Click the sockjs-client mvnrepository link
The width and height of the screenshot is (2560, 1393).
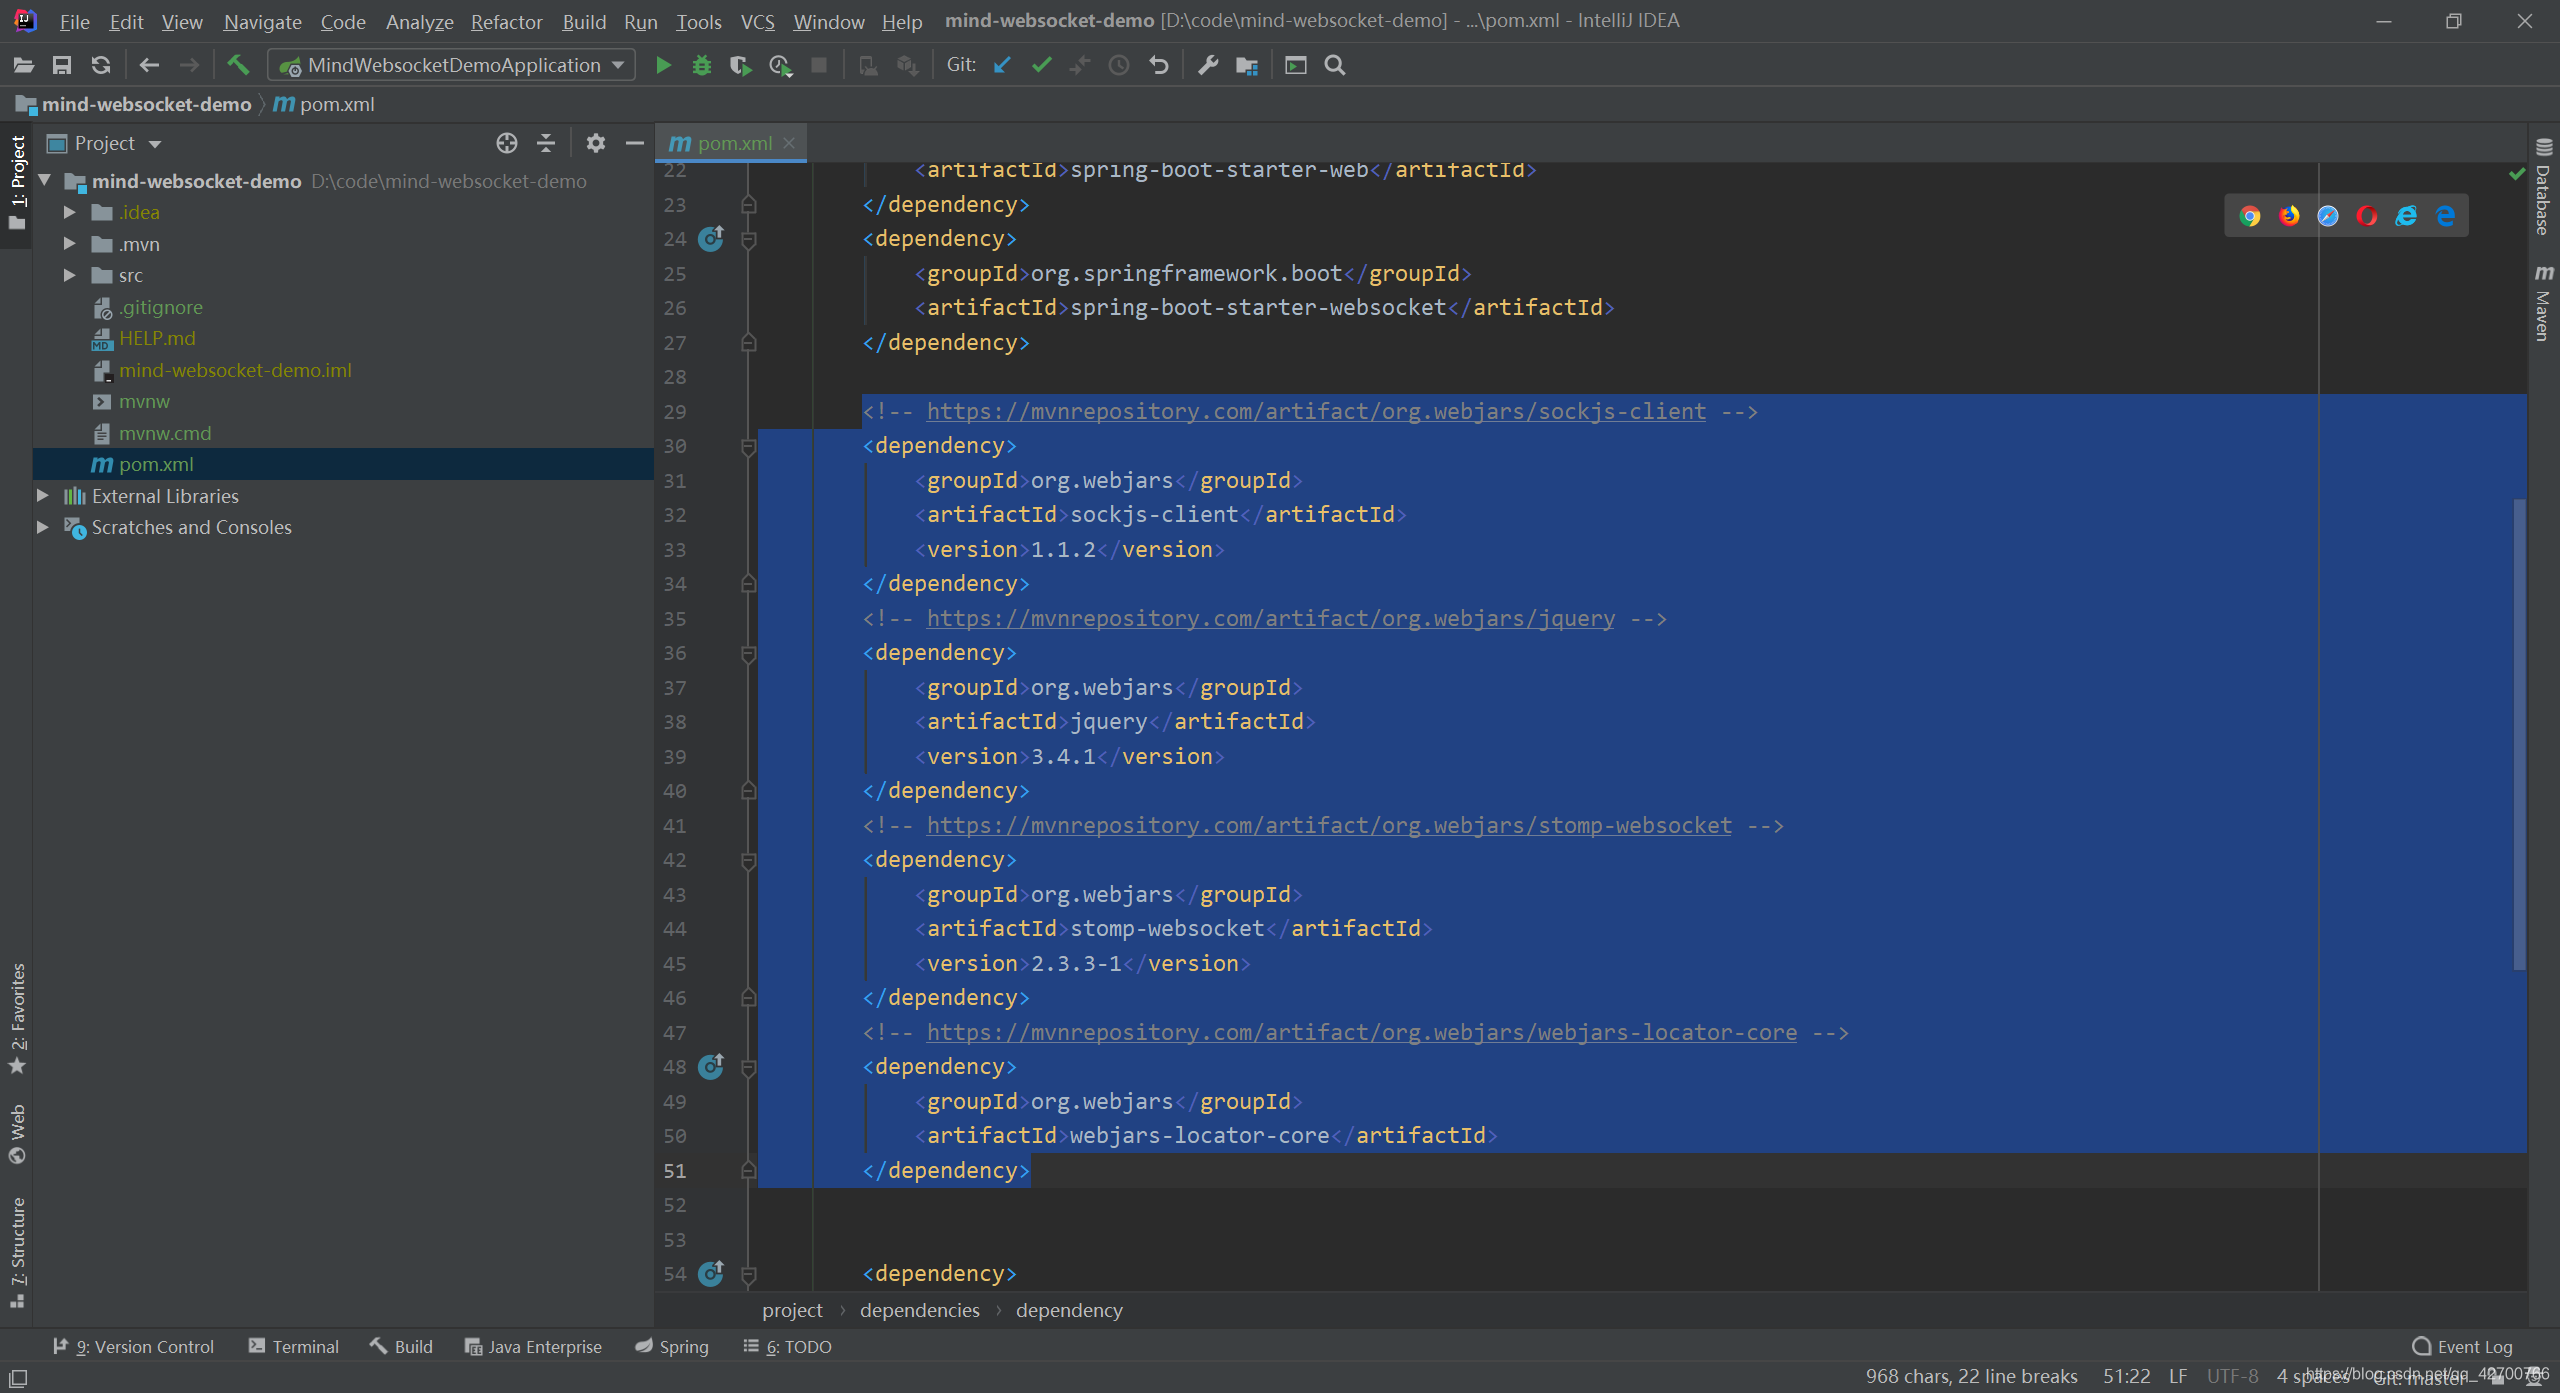1315,411
